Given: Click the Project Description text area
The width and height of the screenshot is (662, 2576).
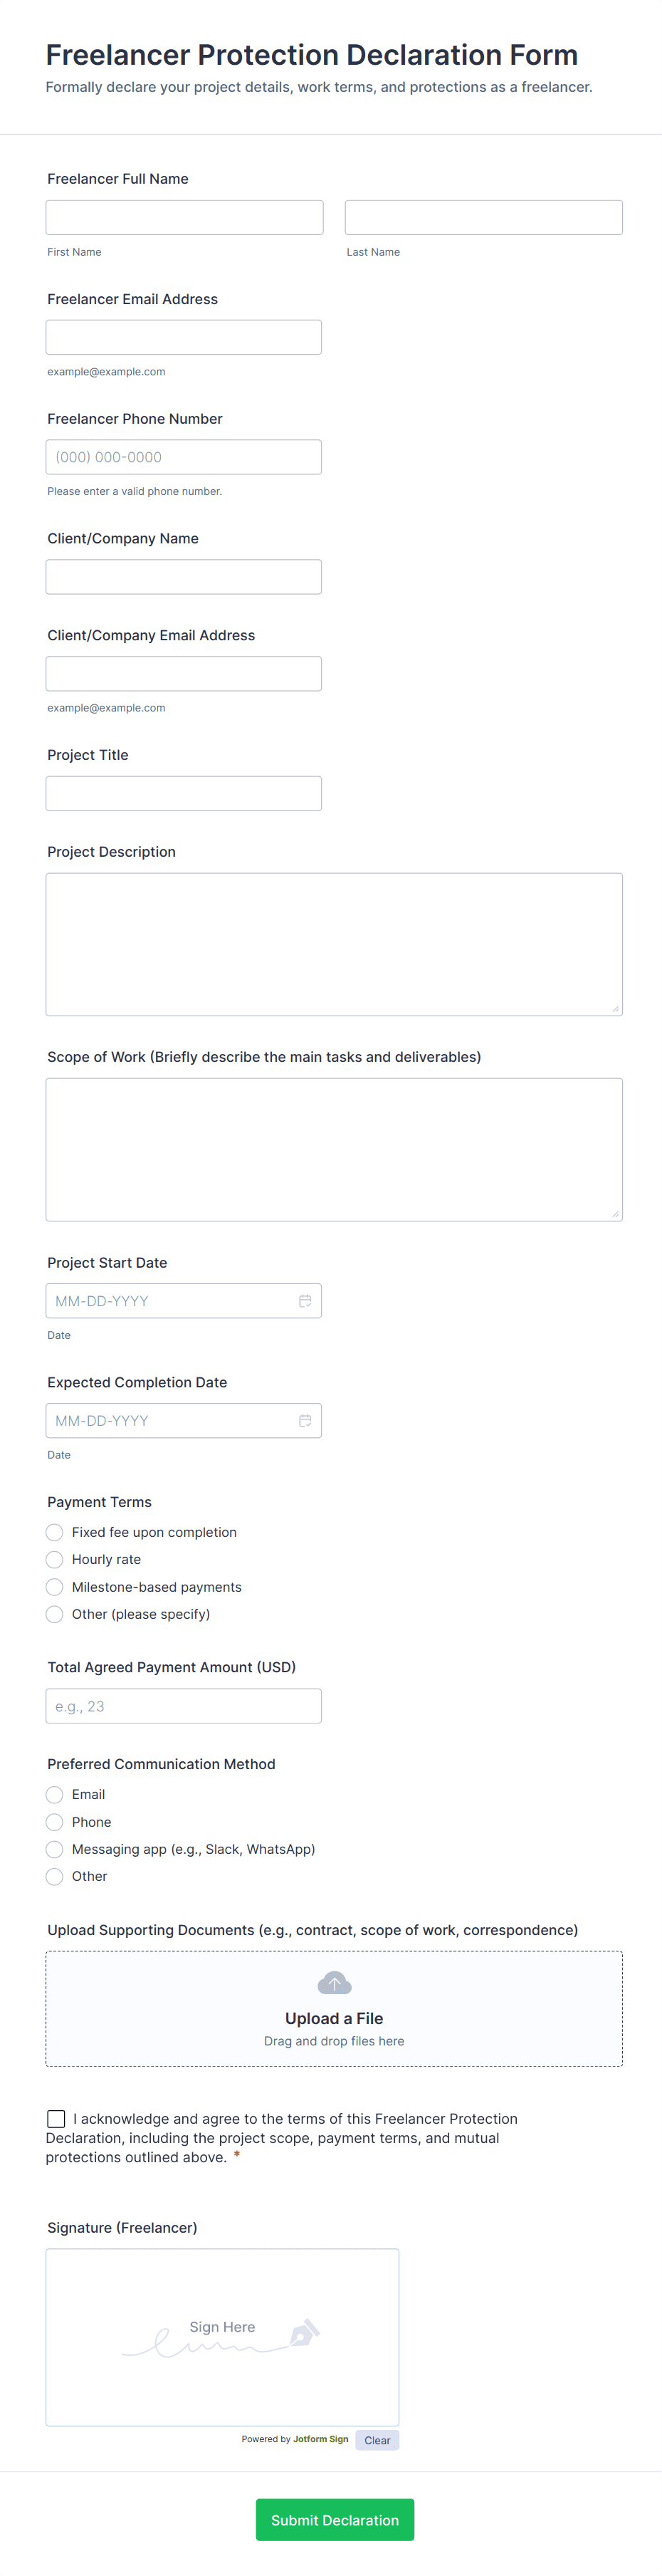Looking at the screenshot, I should [x=334, y=944].
